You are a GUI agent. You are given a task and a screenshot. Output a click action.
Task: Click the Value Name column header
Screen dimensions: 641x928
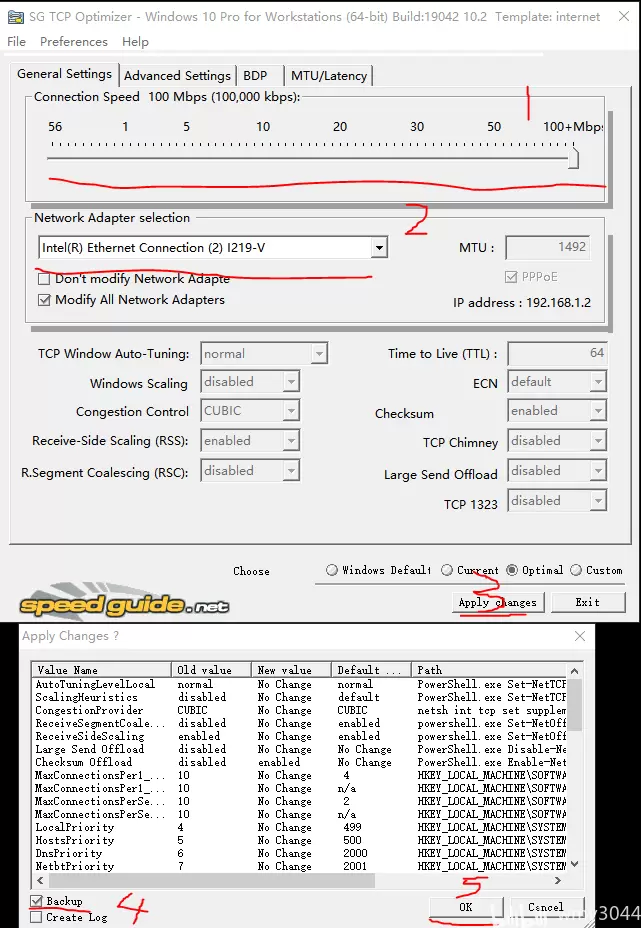pyautogui.click(x=101, y=670)
